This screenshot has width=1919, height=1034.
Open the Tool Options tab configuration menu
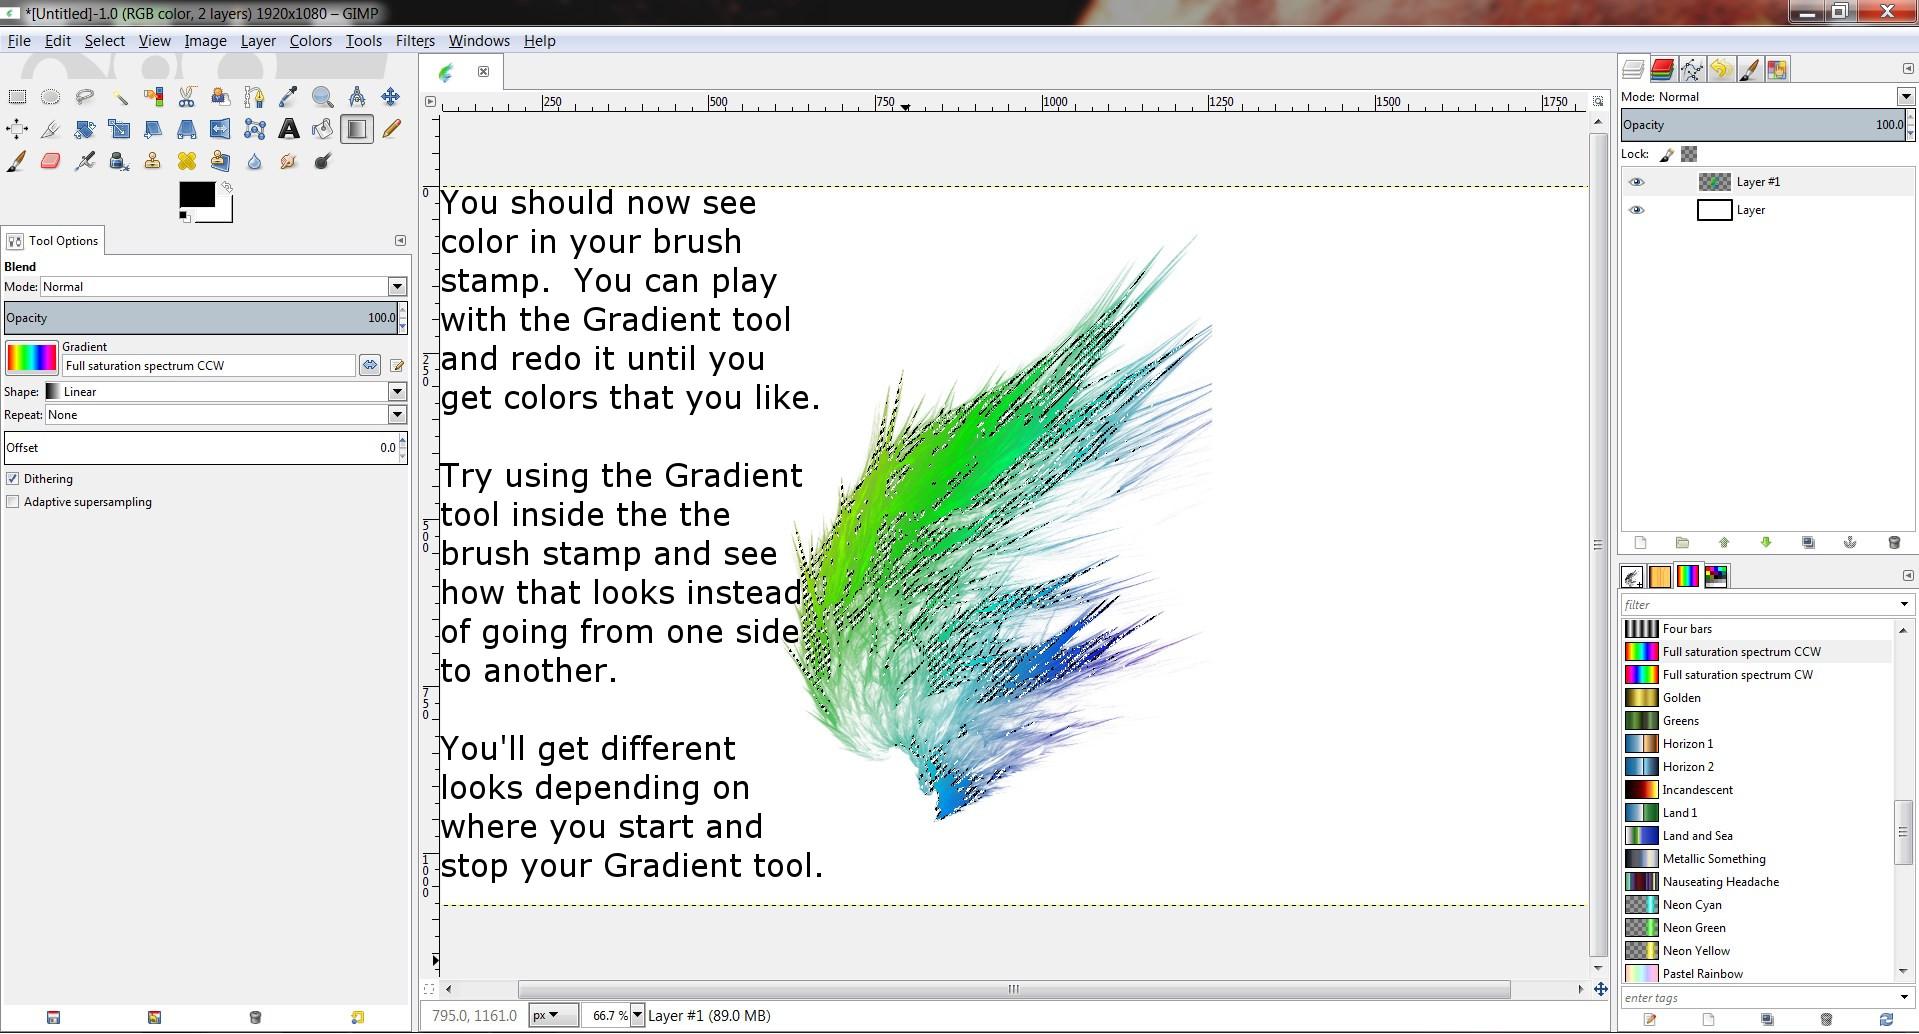tap(400, 241)
